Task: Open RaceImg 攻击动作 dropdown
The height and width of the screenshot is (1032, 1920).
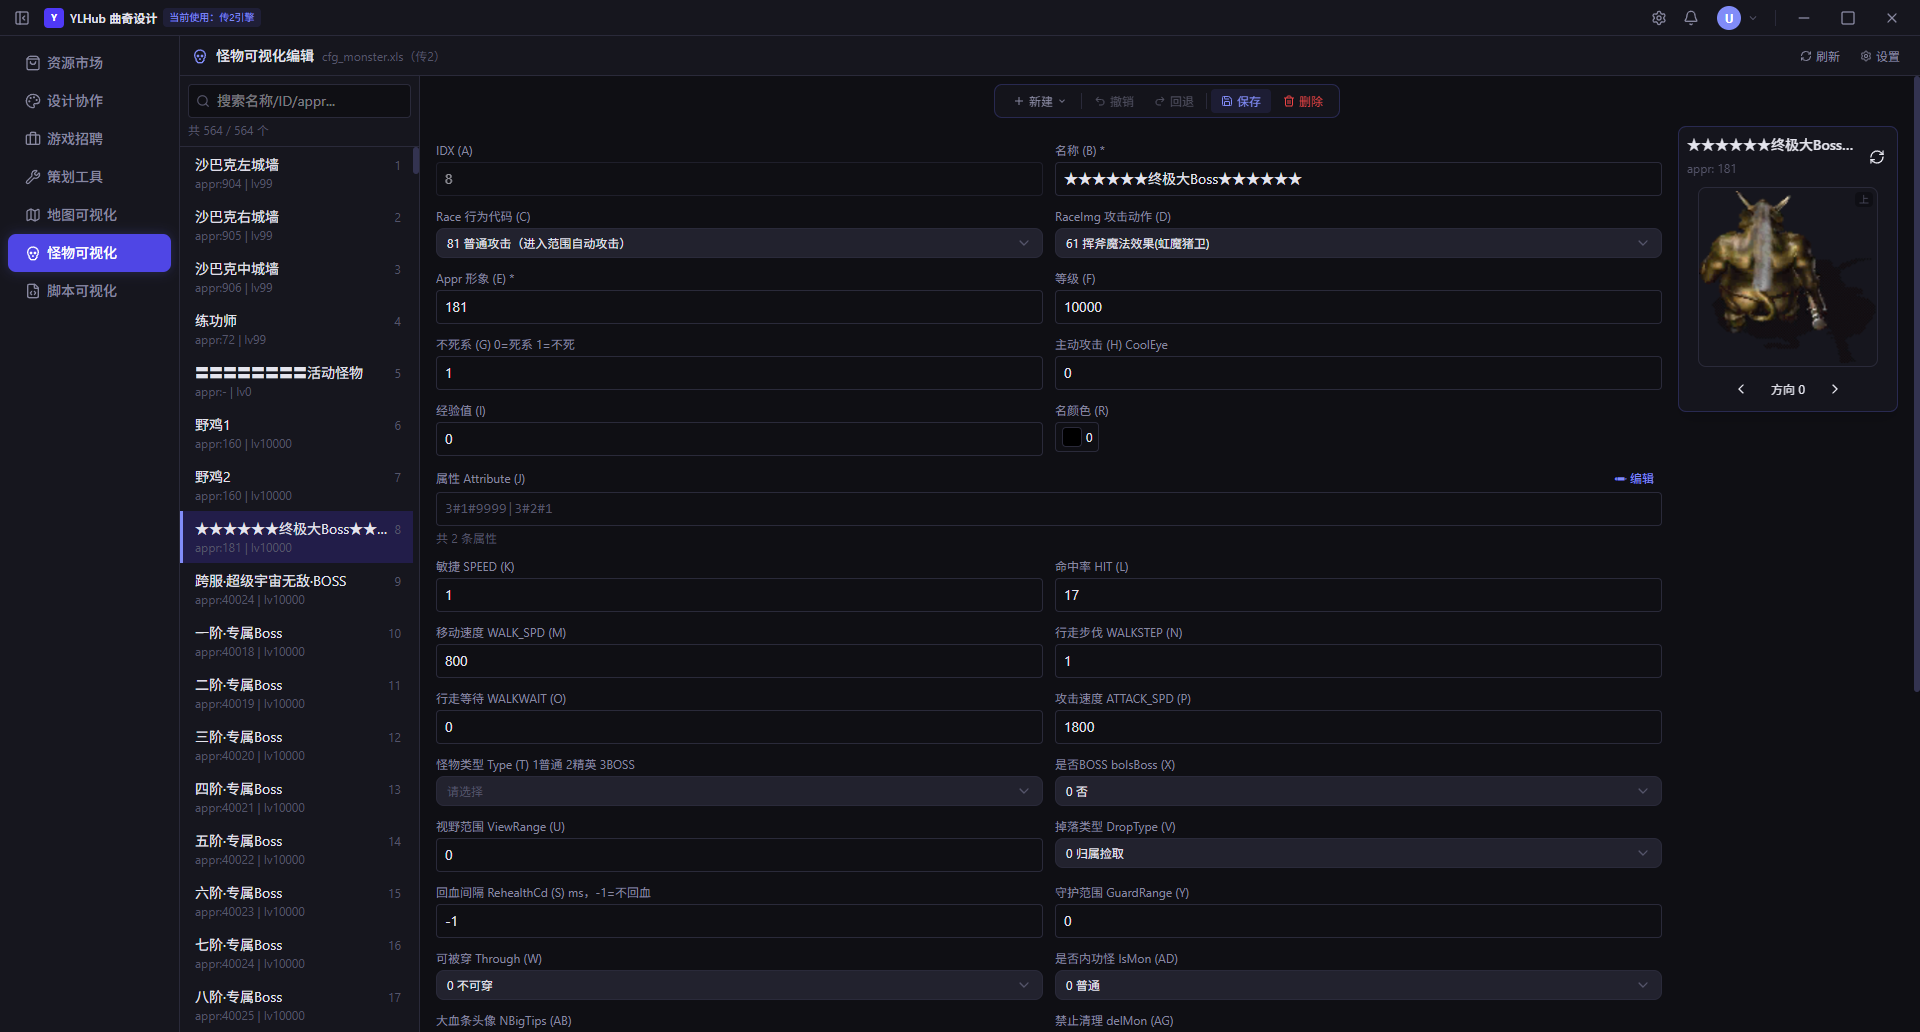Action: click(1358, 243)
